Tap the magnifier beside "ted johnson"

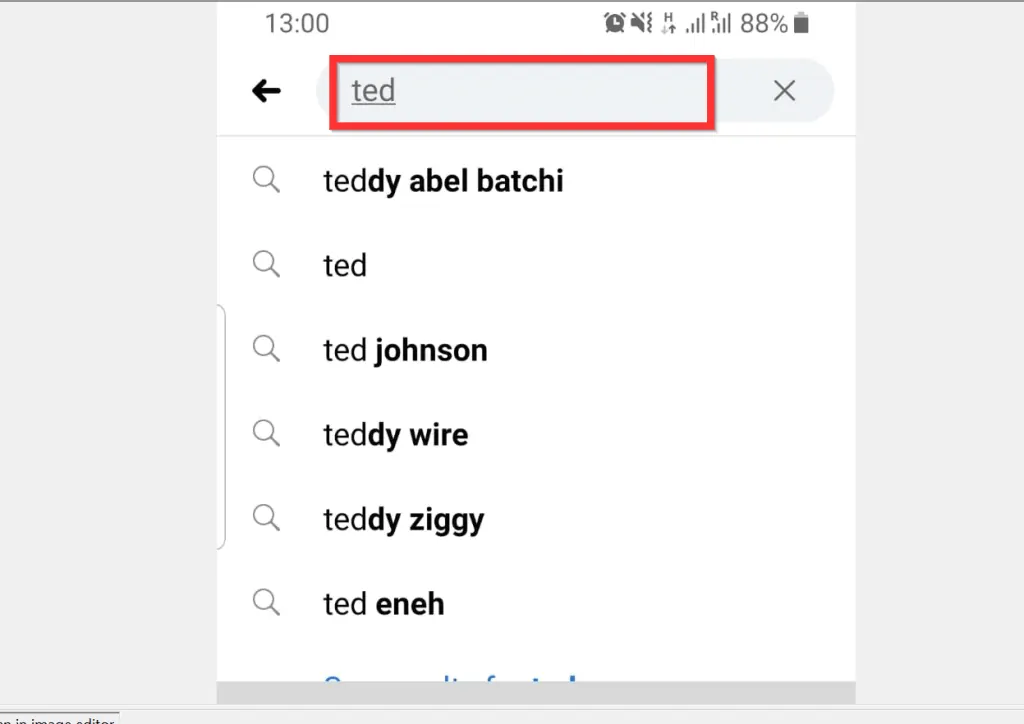pyautogui.click(x=266, y=349)
